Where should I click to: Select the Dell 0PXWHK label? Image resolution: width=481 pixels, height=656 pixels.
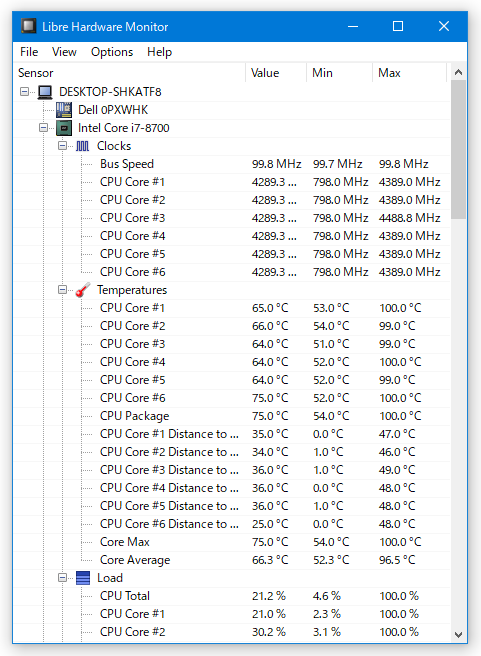113,110
